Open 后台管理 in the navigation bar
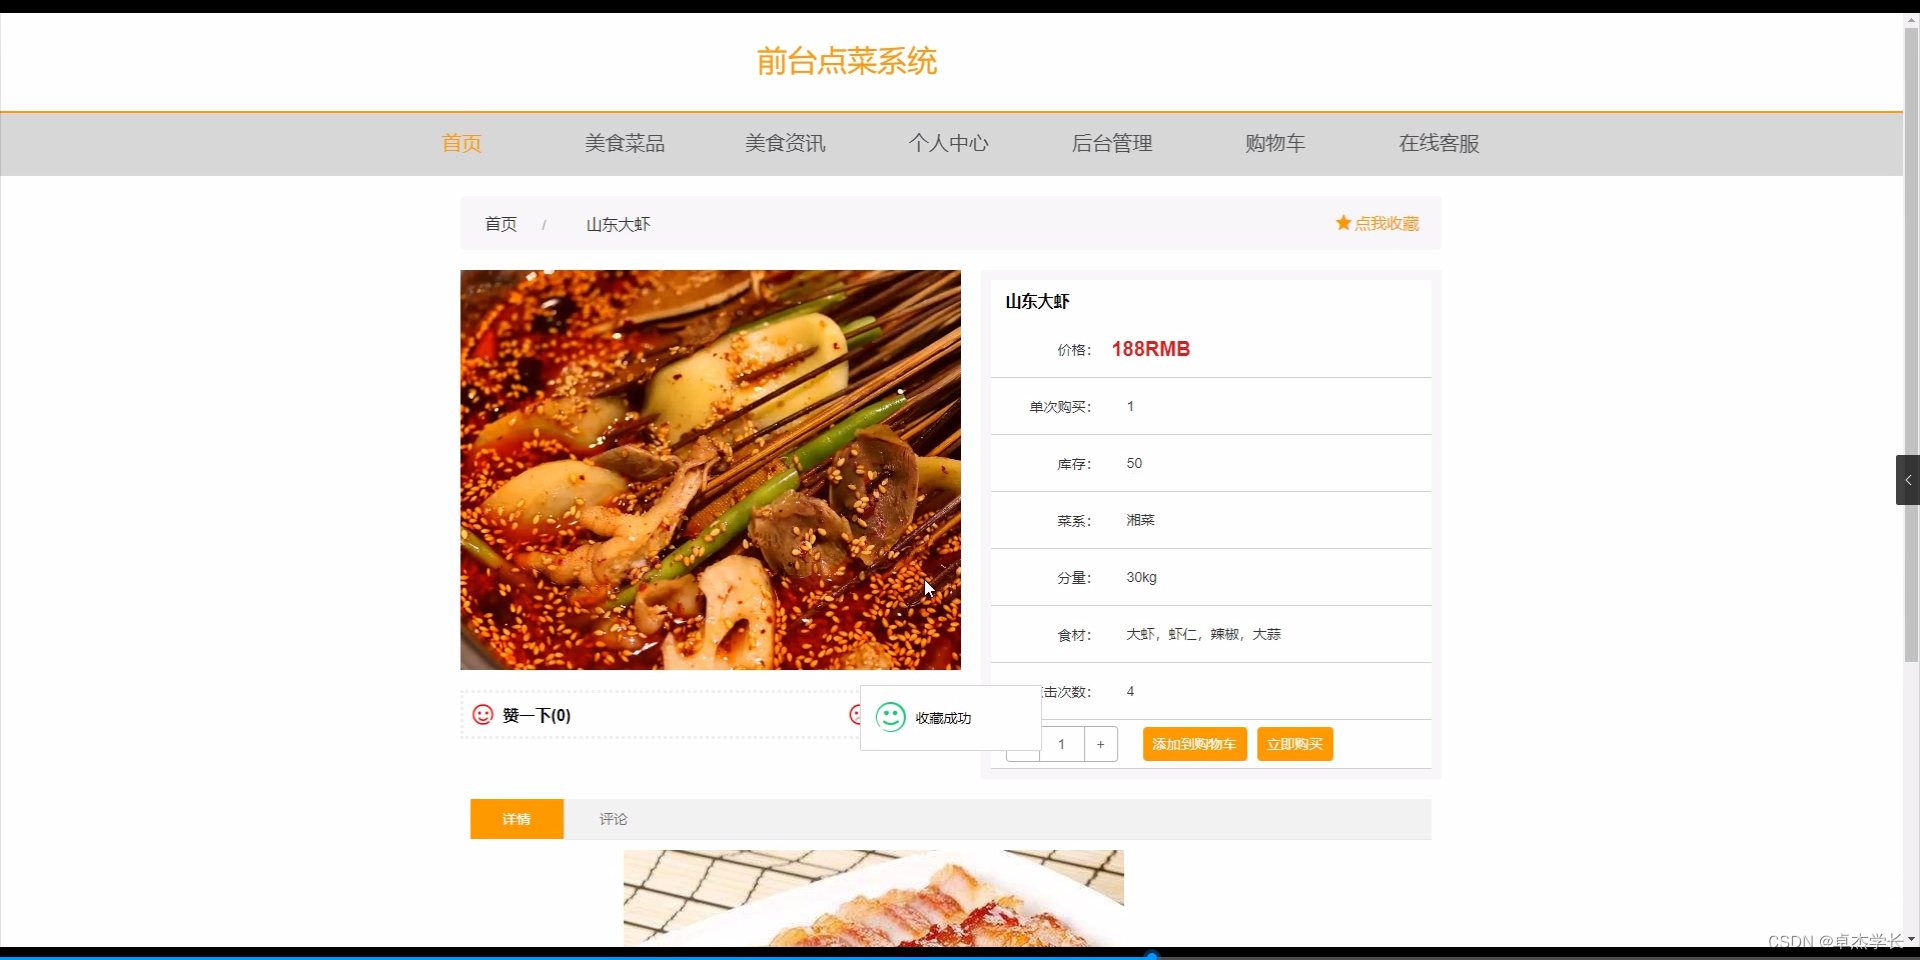The width and height of the screenshot is (1920, 960). pos(1112,143)
